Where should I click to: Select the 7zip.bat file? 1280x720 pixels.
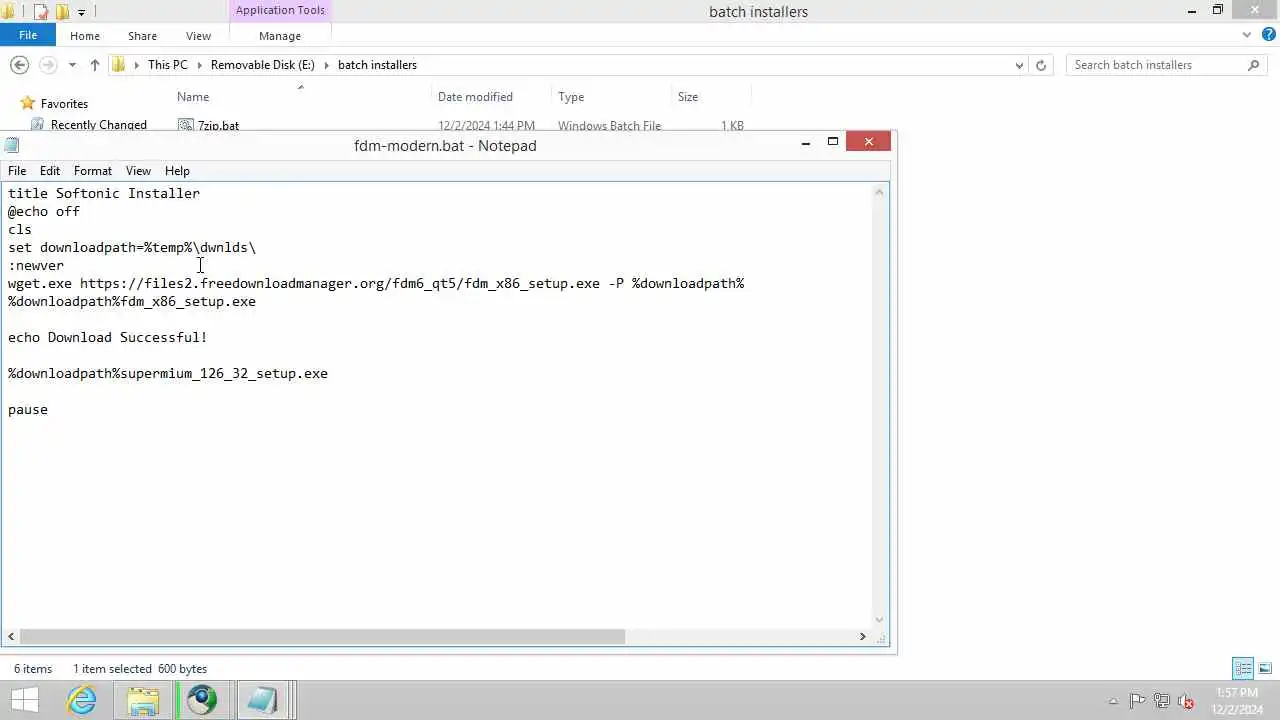(218, 126)
